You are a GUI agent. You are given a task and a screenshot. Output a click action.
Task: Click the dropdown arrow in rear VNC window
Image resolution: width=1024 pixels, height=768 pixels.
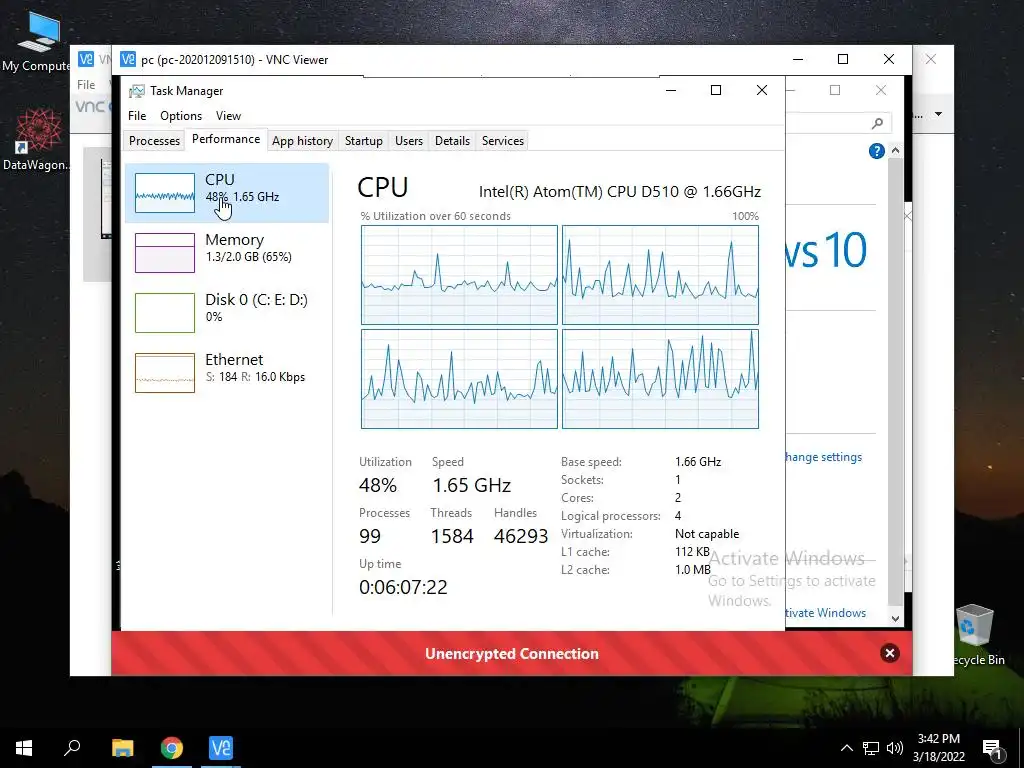938,114
